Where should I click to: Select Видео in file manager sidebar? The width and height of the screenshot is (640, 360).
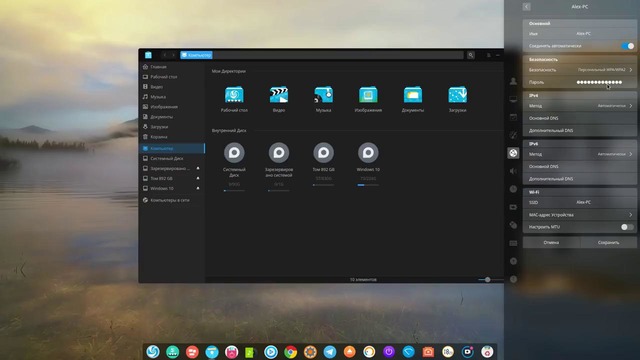172,87
